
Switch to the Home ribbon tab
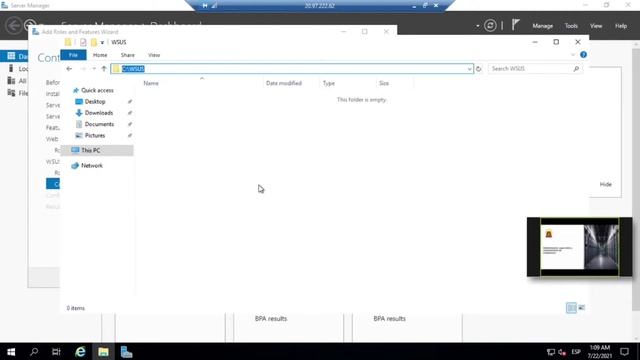click(x=100, y=55)
